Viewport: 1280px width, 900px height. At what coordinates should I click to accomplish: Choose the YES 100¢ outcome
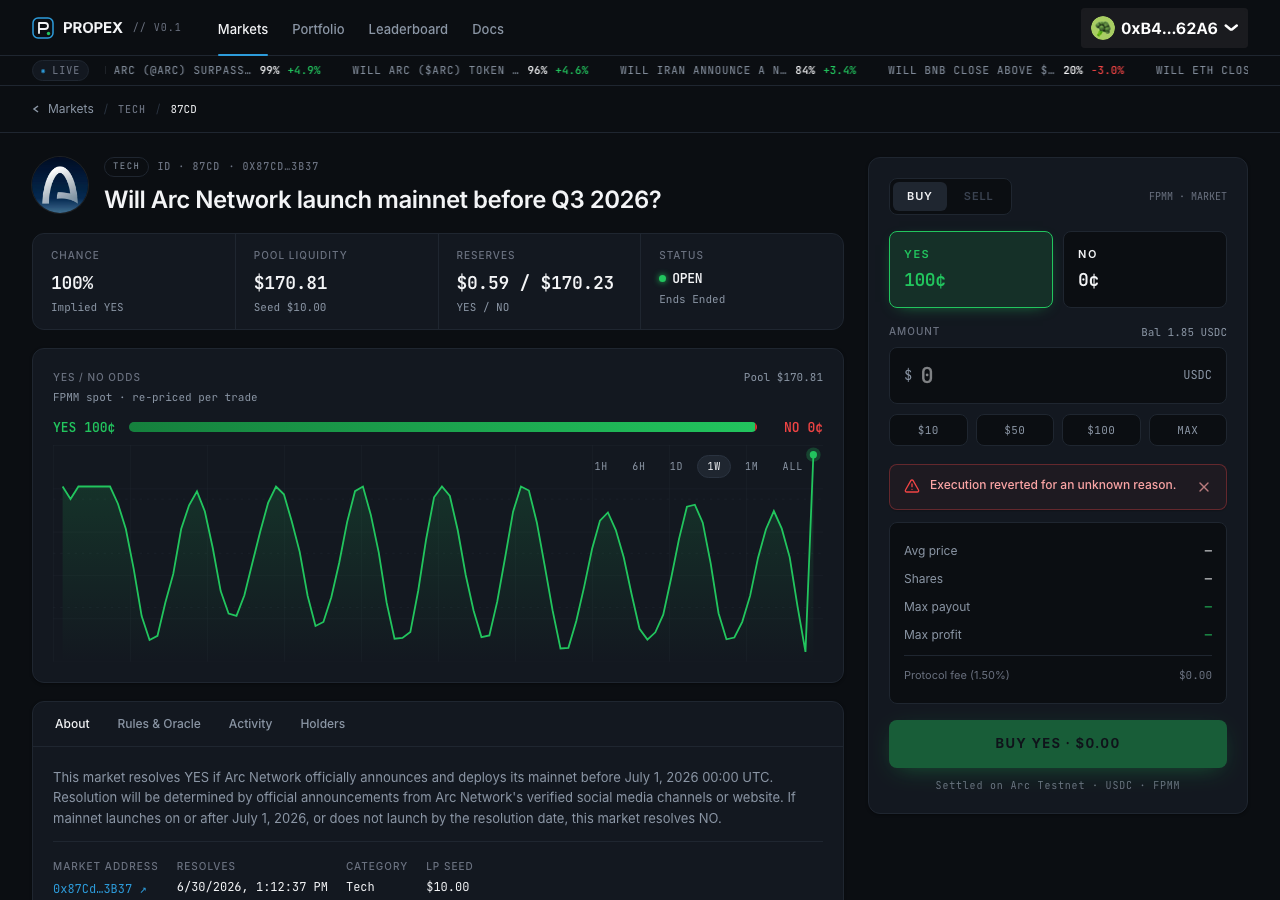(971, 269)
